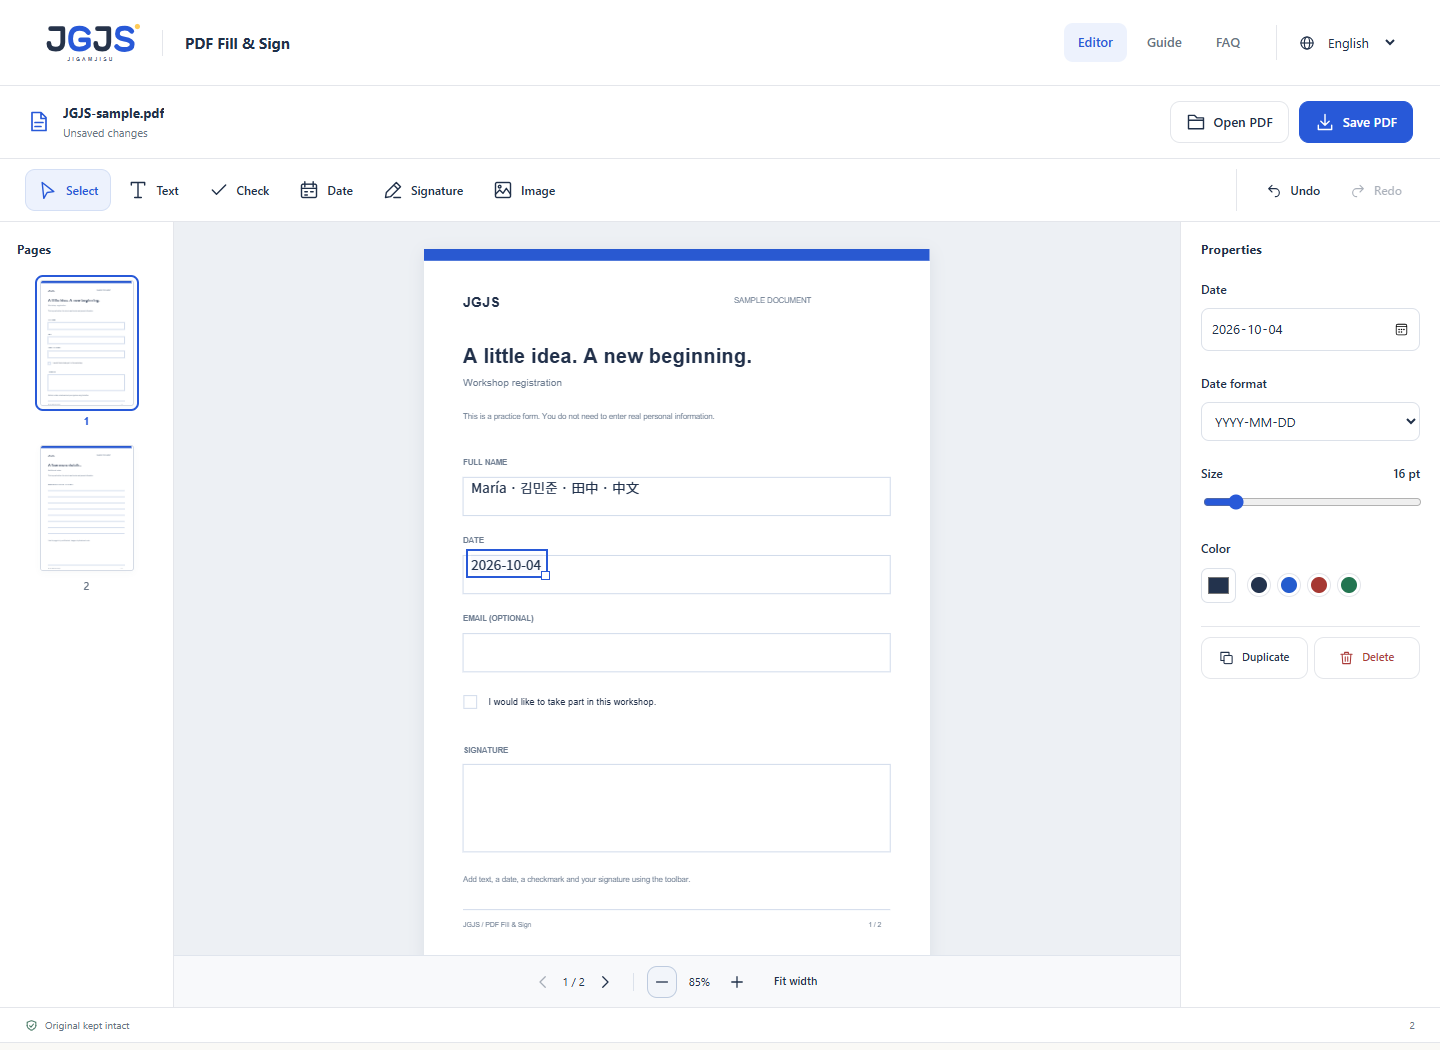
Task: Choose the red color swatch
Action: pos(1319,585)
